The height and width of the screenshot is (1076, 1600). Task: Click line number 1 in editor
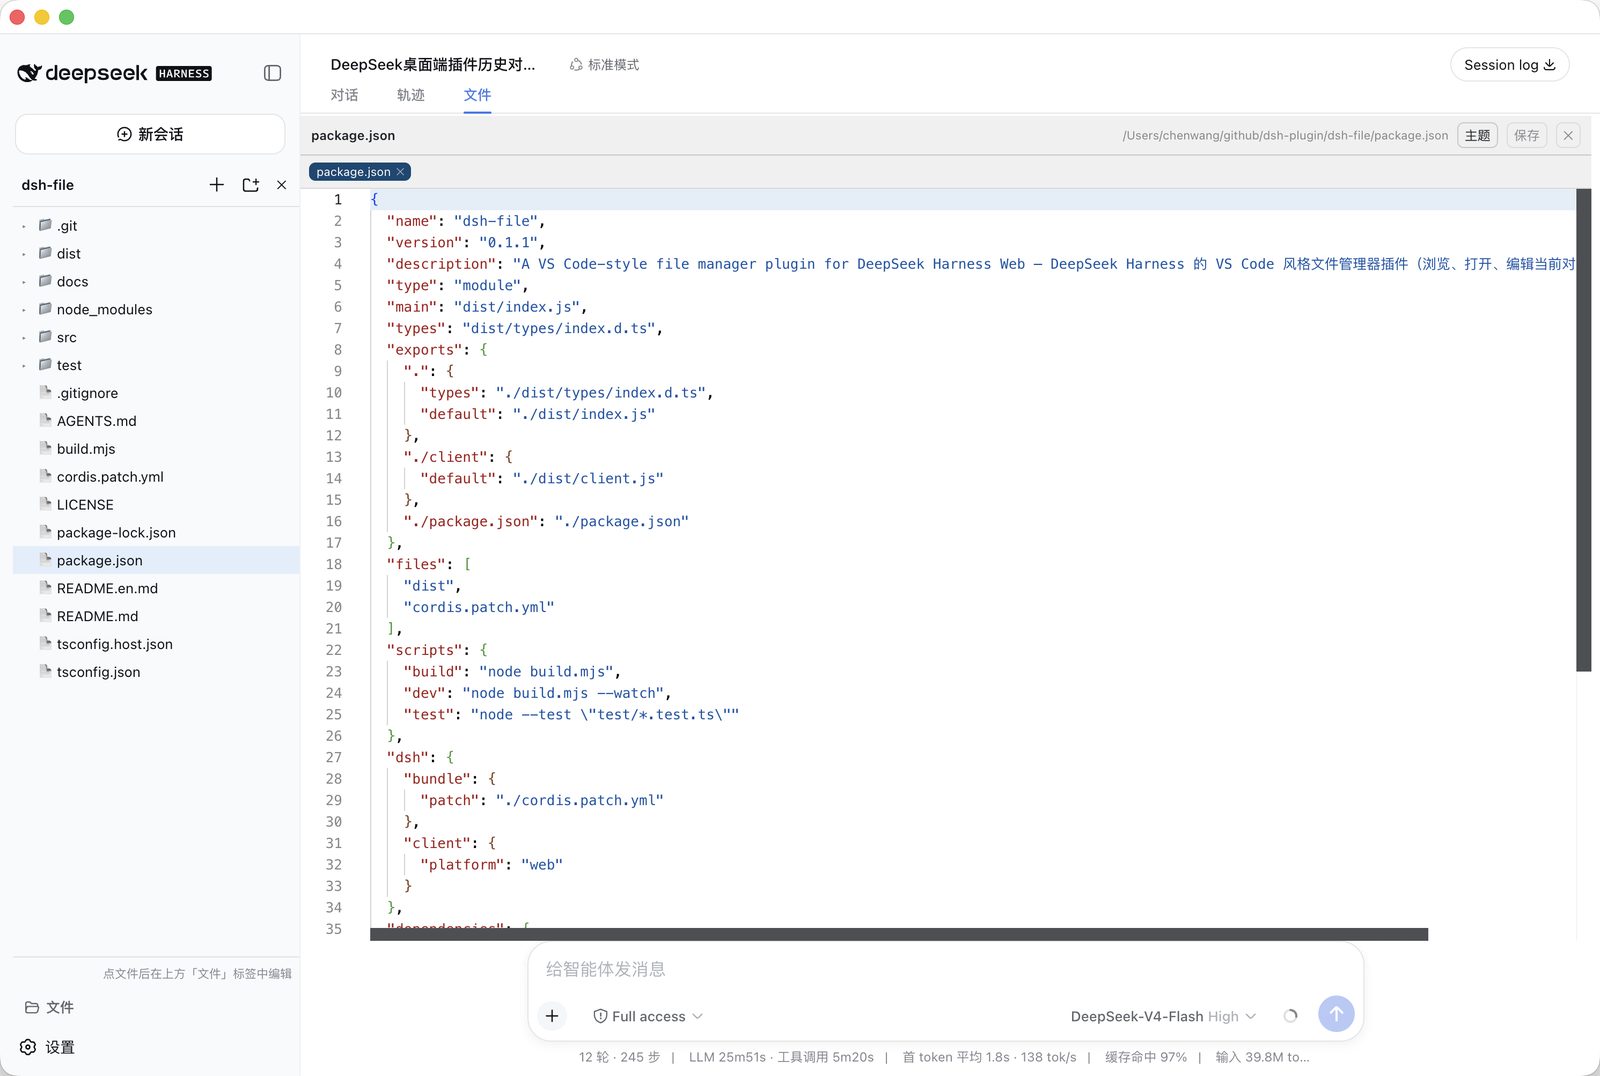338,200
